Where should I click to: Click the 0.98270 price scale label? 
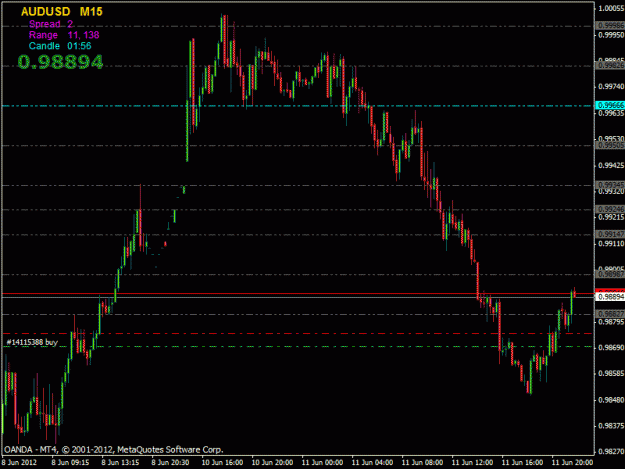pos(611,452)
